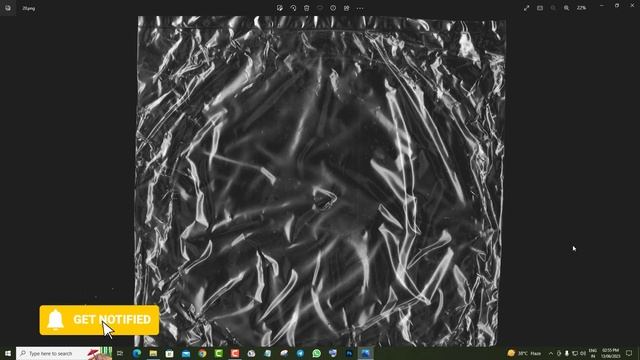
Task: Enter full screen view with the arrows icon
Action: tap(527, 8)
